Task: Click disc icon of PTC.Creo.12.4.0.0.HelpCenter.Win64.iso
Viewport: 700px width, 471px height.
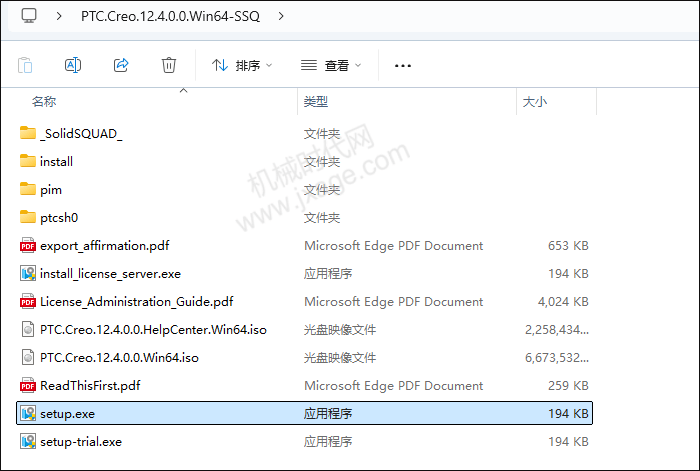Action: point(28,329)
